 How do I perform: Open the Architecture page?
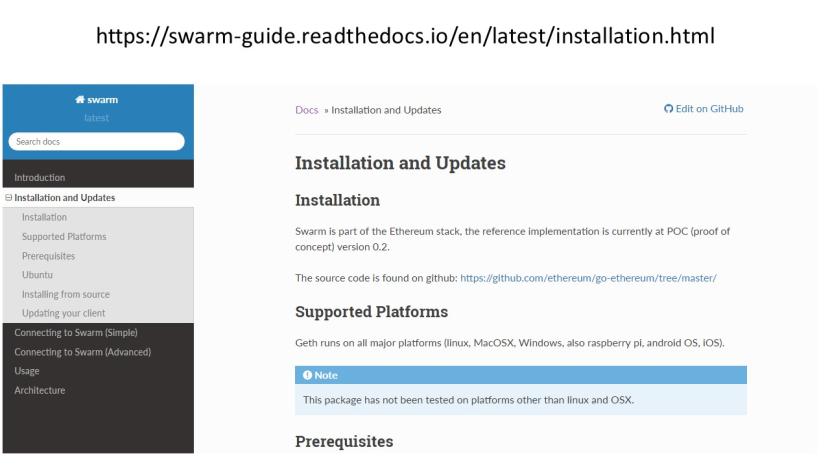coord(39,390)
